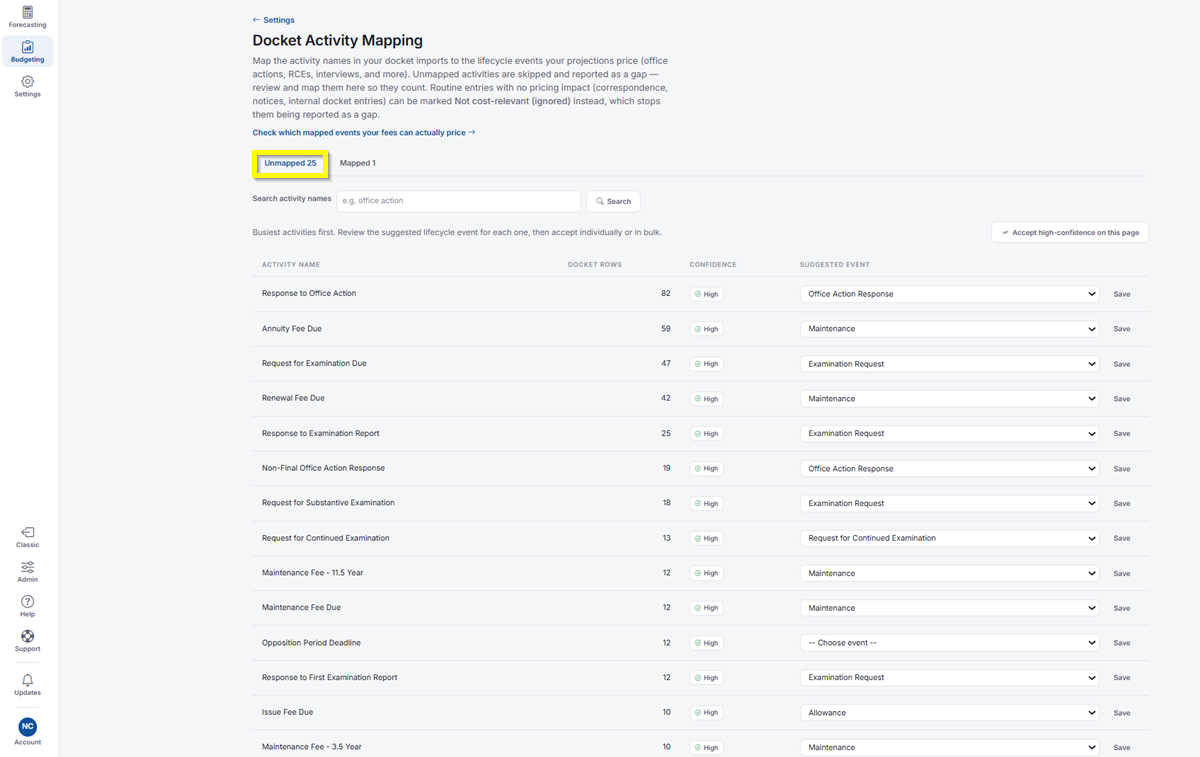Open dropdown for Response to Office Action

pos(950,294)
